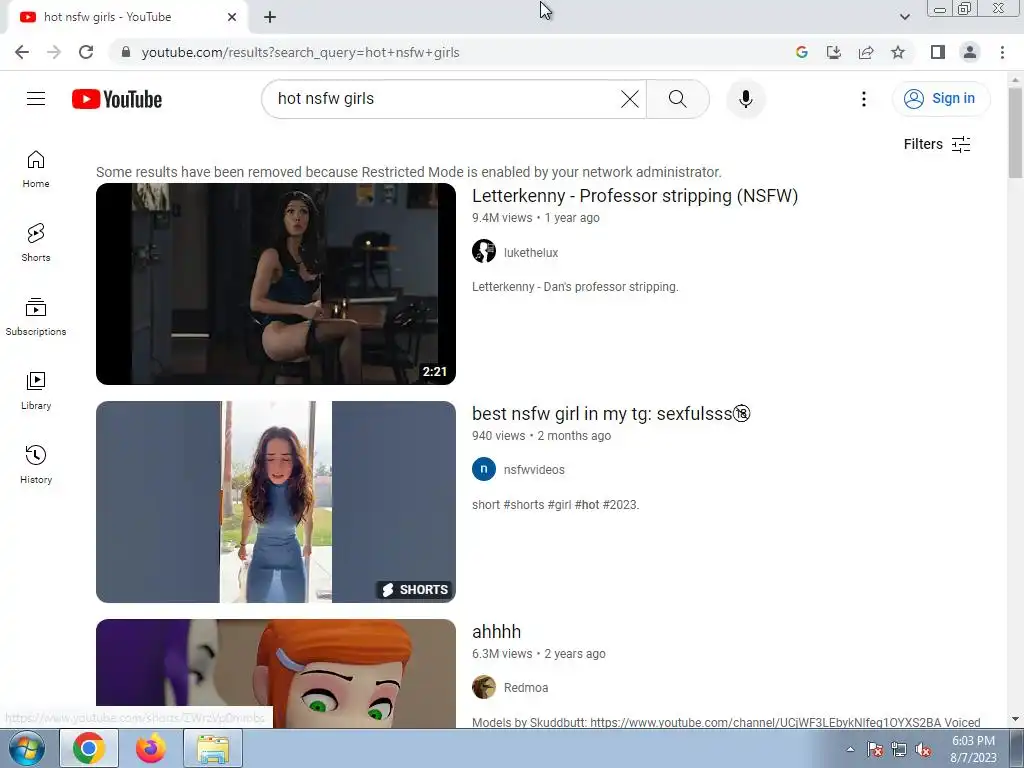1024x768 pixels.
Task: Click the Sign in button
Action: [x=941, y=99]
